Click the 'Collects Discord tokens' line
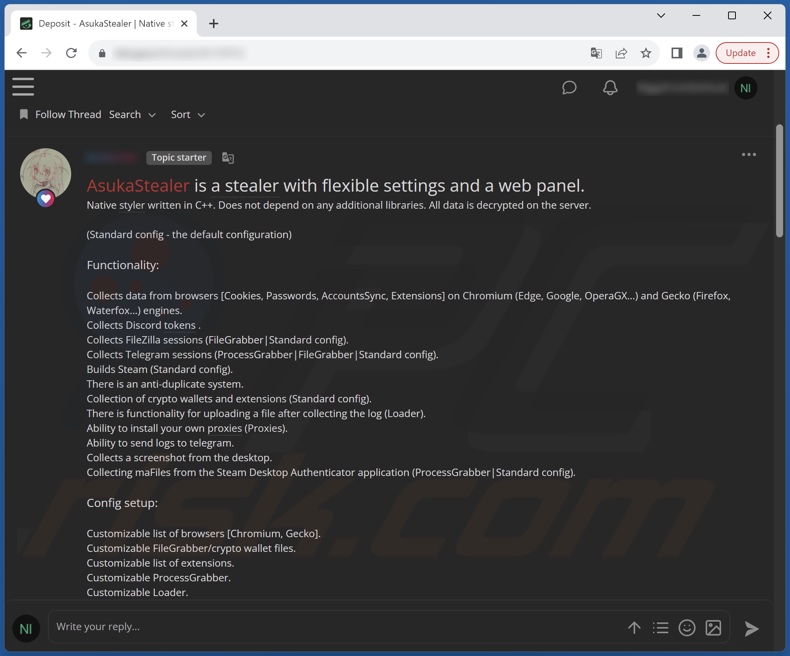 [x=144, y=325]
